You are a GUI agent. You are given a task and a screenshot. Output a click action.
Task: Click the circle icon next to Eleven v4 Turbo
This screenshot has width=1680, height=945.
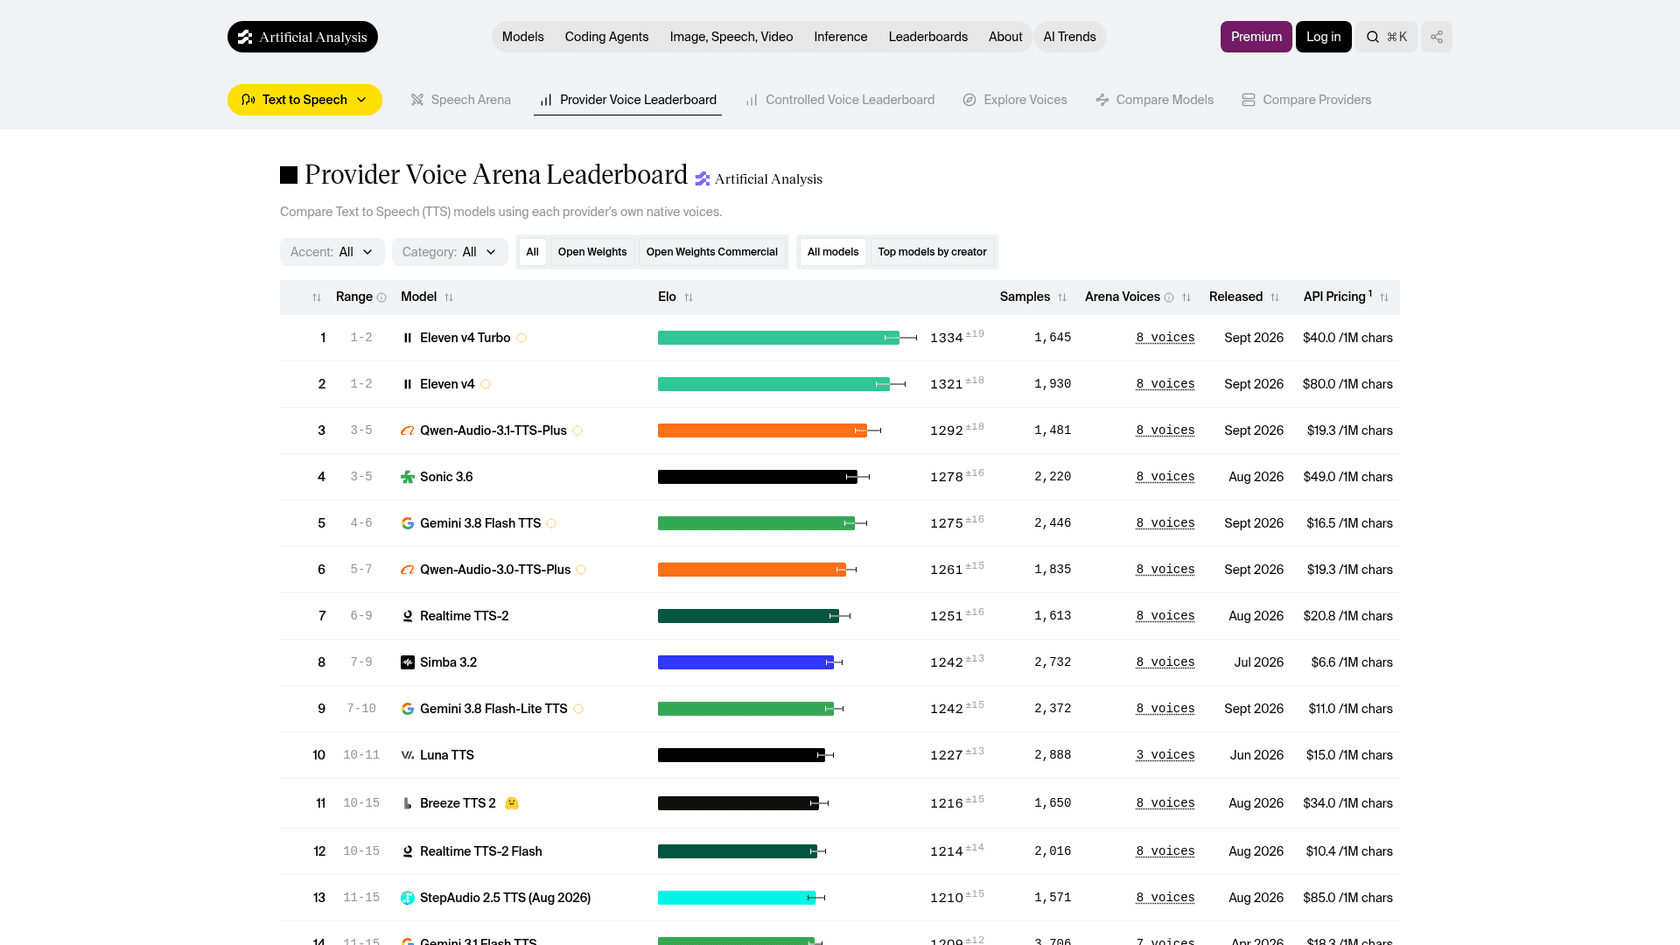point(522,338)
